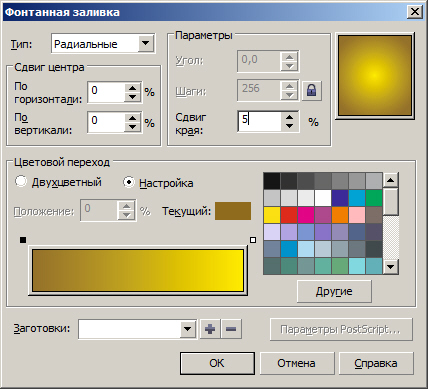Pick the dark violet swatch in second row

click(340, 198)
